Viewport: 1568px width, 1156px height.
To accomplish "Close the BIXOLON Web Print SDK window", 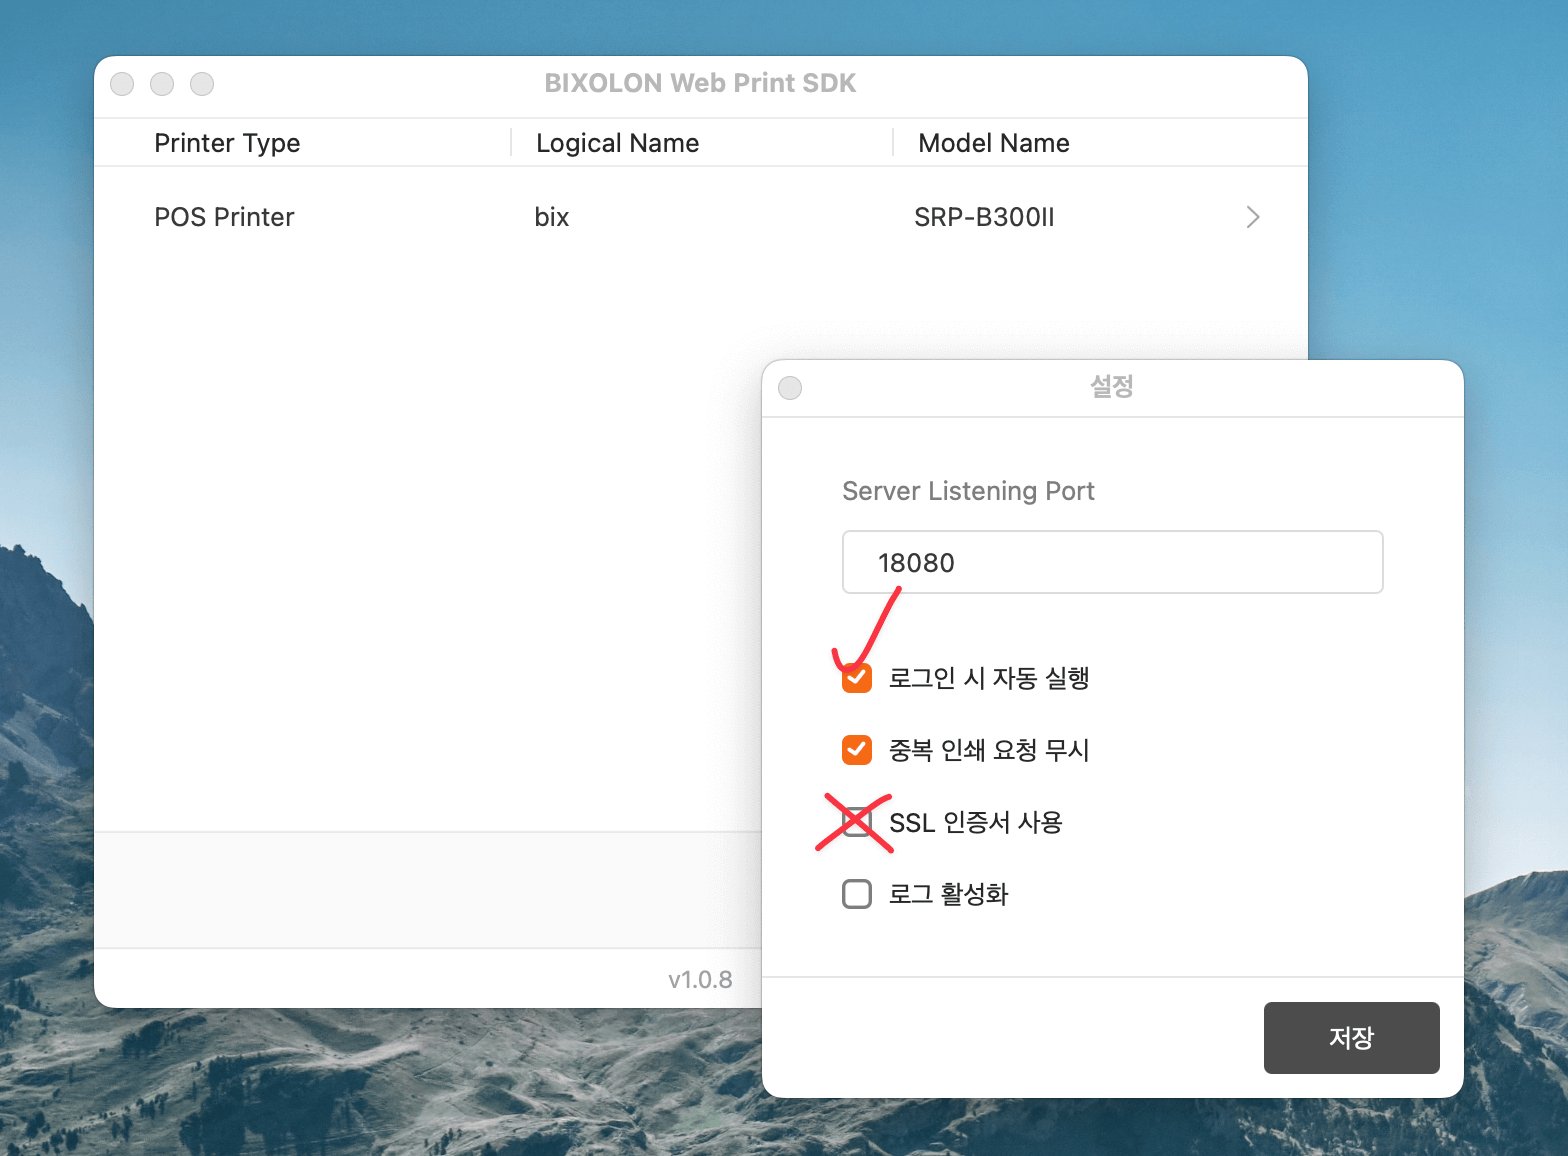I will coord(122,84).
